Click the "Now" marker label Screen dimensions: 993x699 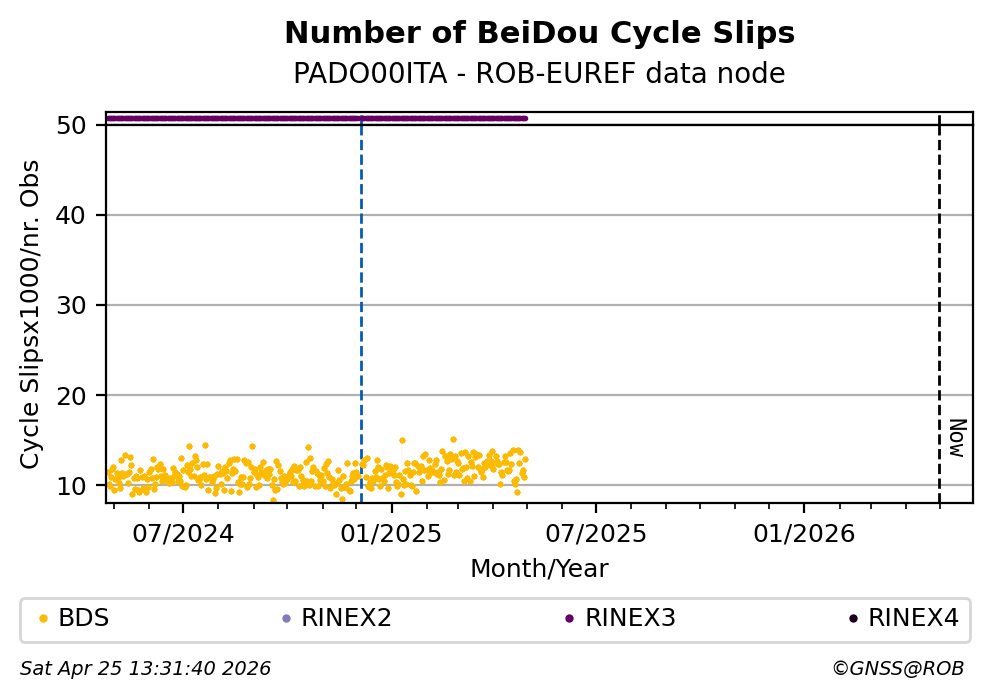coord(957,438)
